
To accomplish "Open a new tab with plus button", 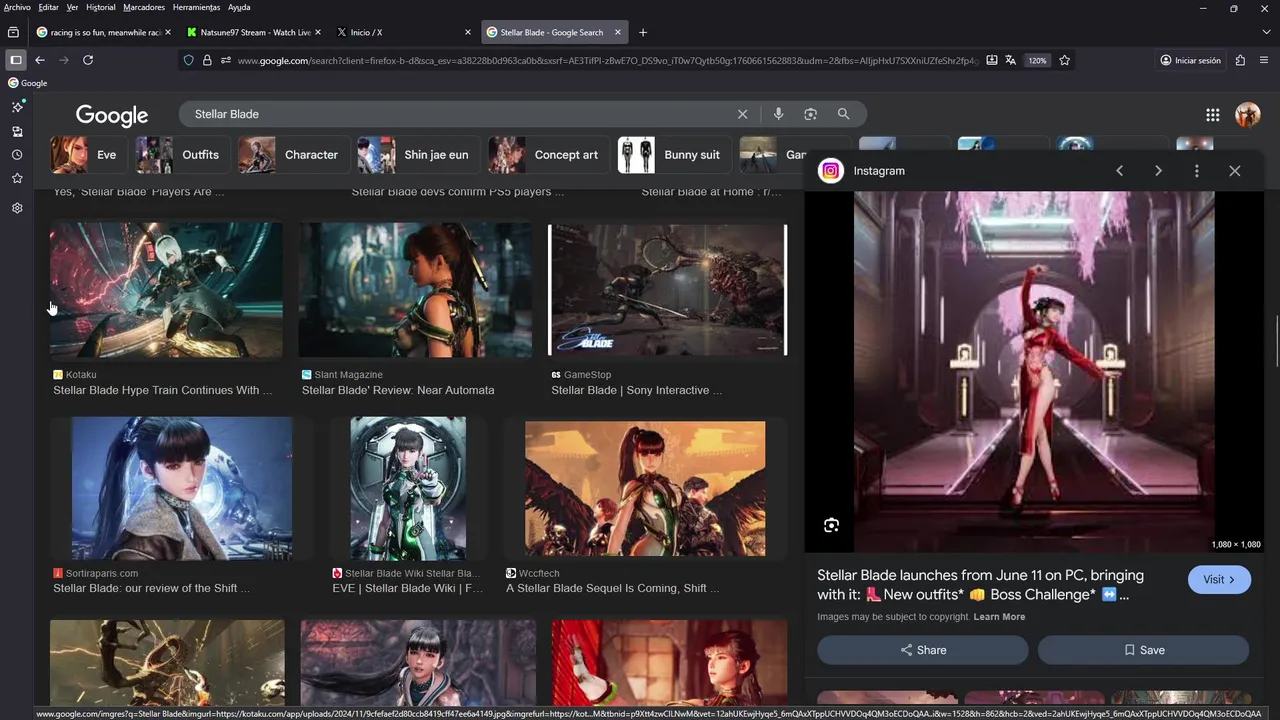I will (643, 32).
